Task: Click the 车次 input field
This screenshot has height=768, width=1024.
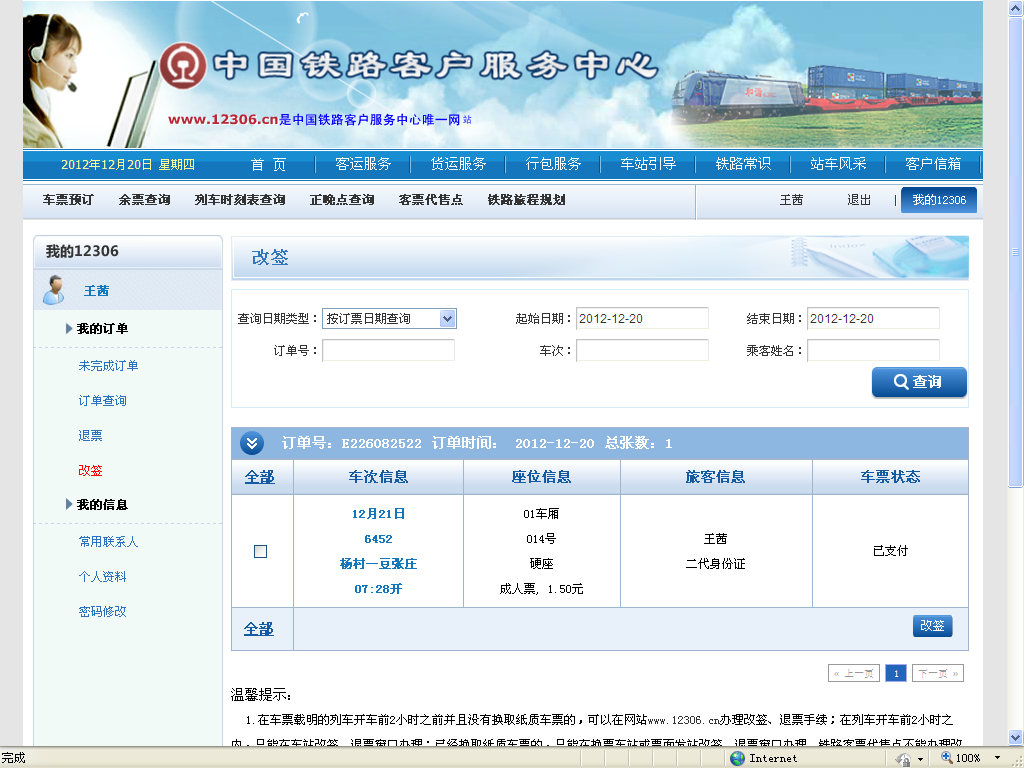Action: (642, 351)
